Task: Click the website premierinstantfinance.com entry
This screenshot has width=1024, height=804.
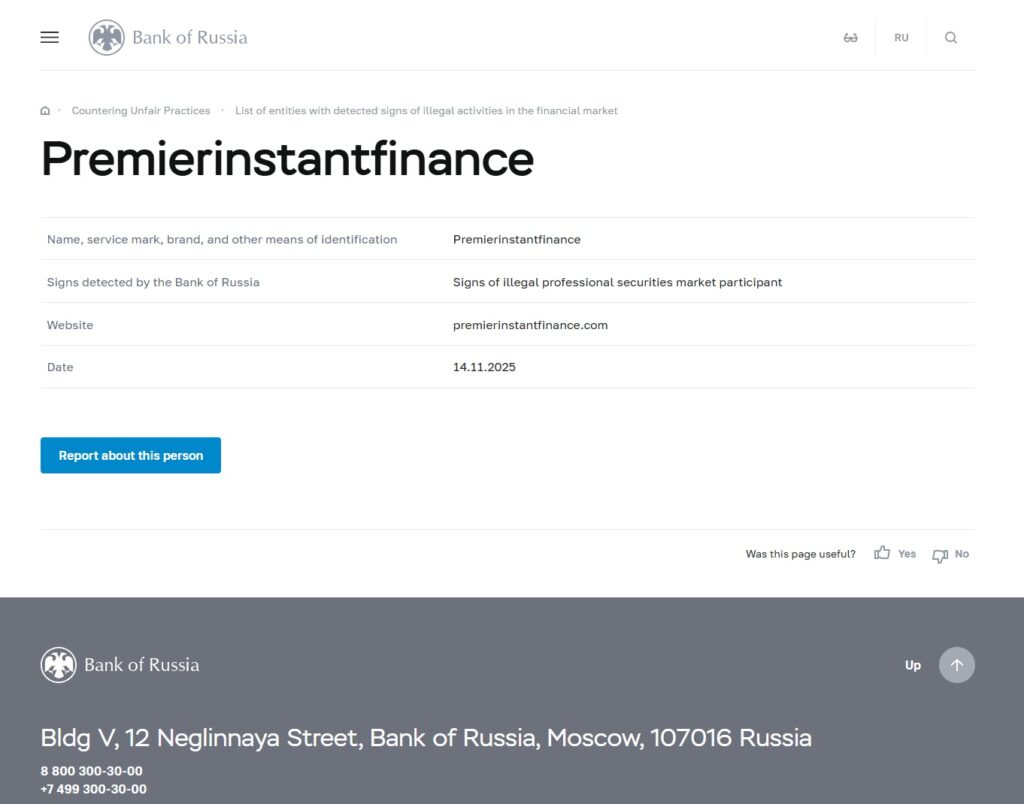Action: tap(530, 324)
